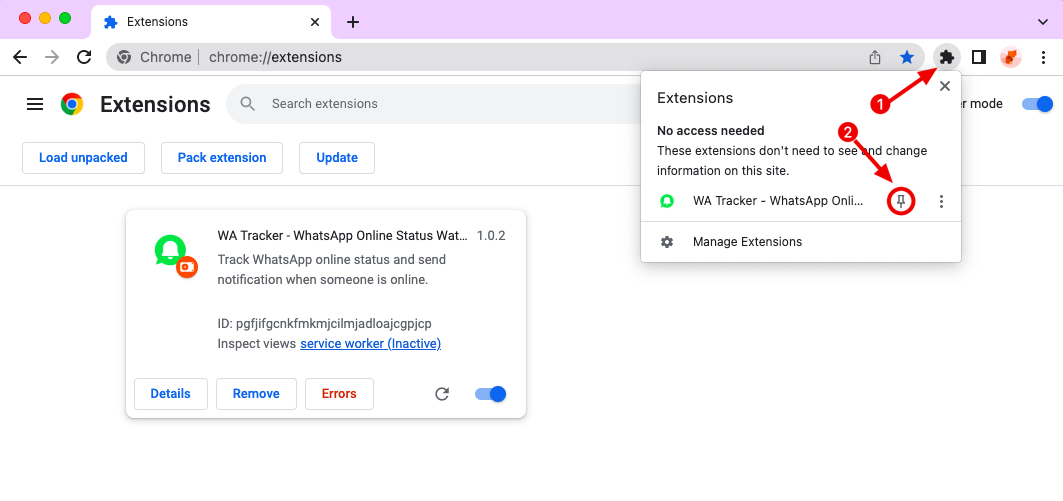Image resolution: width=1063 pixels, height=501 pixels.
Task: Select the Extensions browser tab
Action: [x=211, y=22]
